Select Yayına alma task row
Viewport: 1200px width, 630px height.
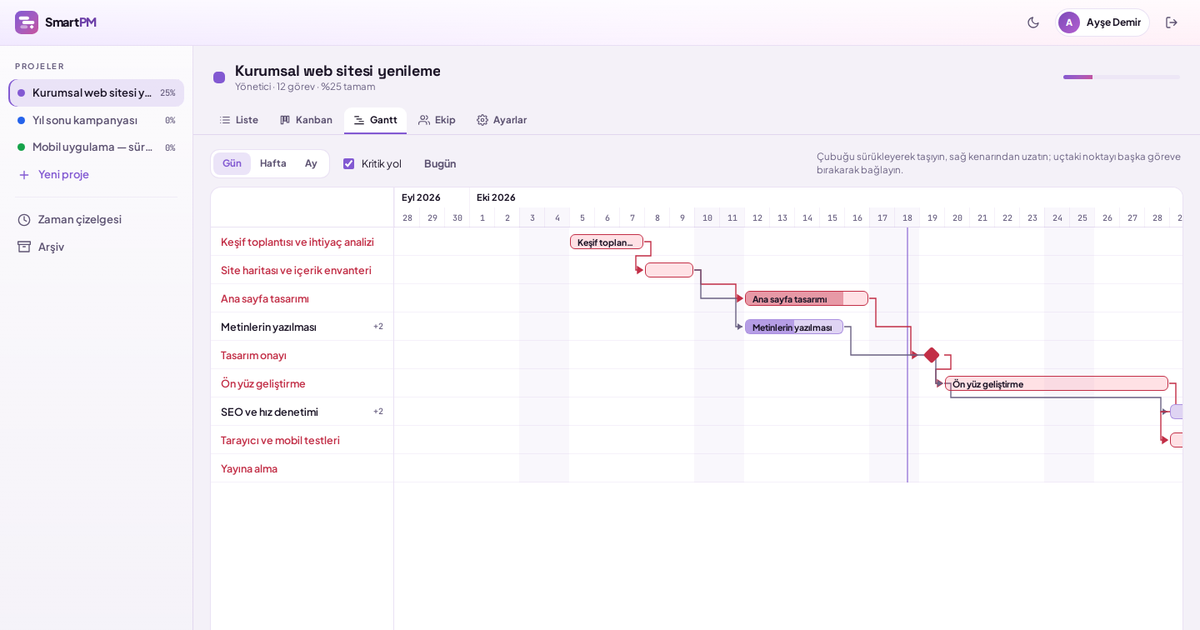coord(302,468)
